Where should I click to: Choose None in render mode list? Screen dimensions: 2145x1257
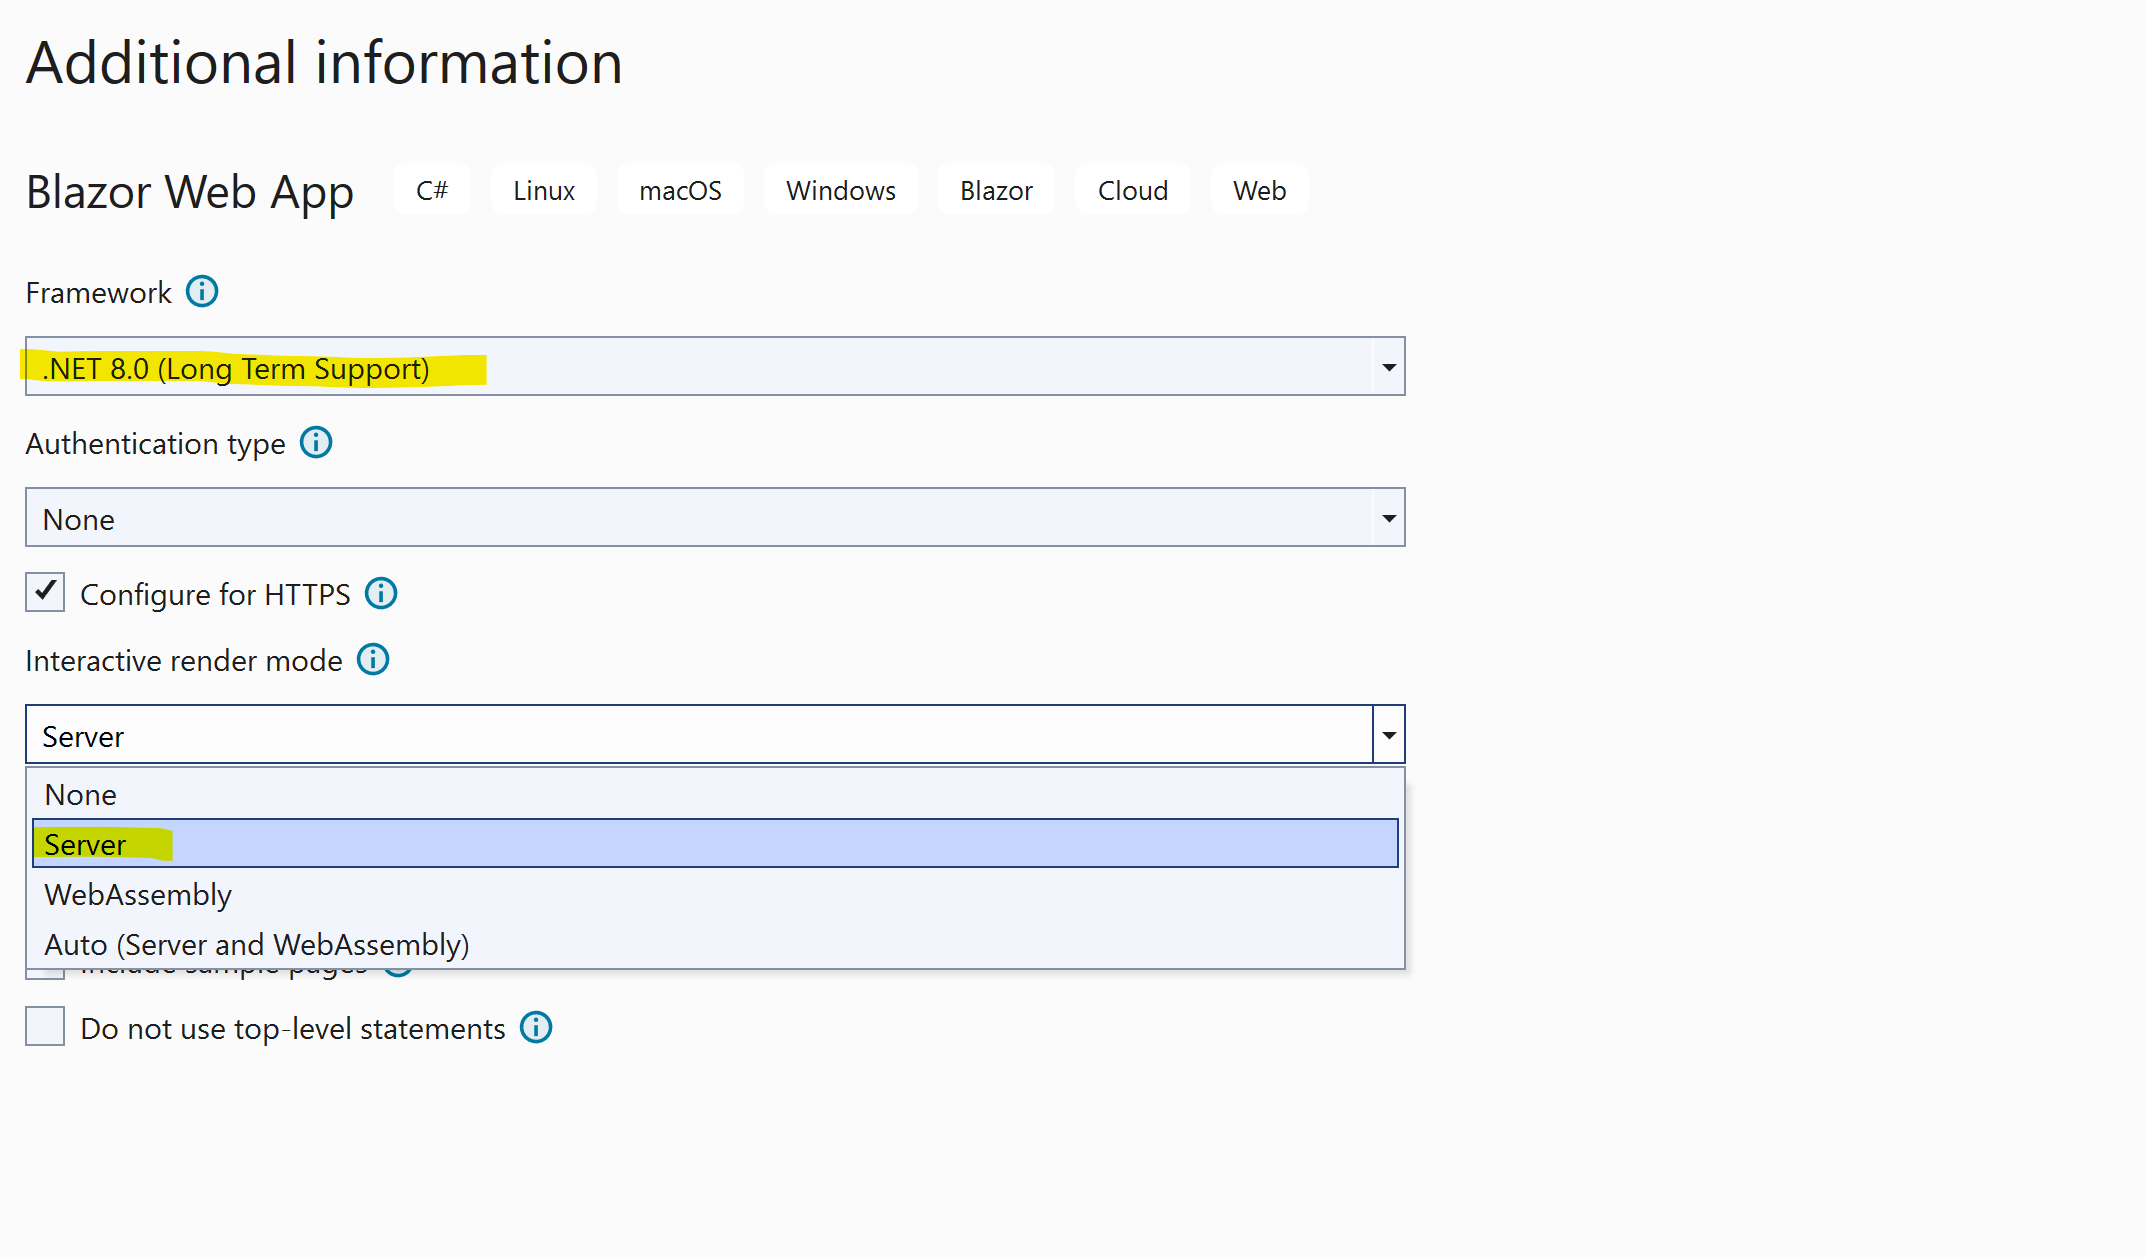(715, 795)
